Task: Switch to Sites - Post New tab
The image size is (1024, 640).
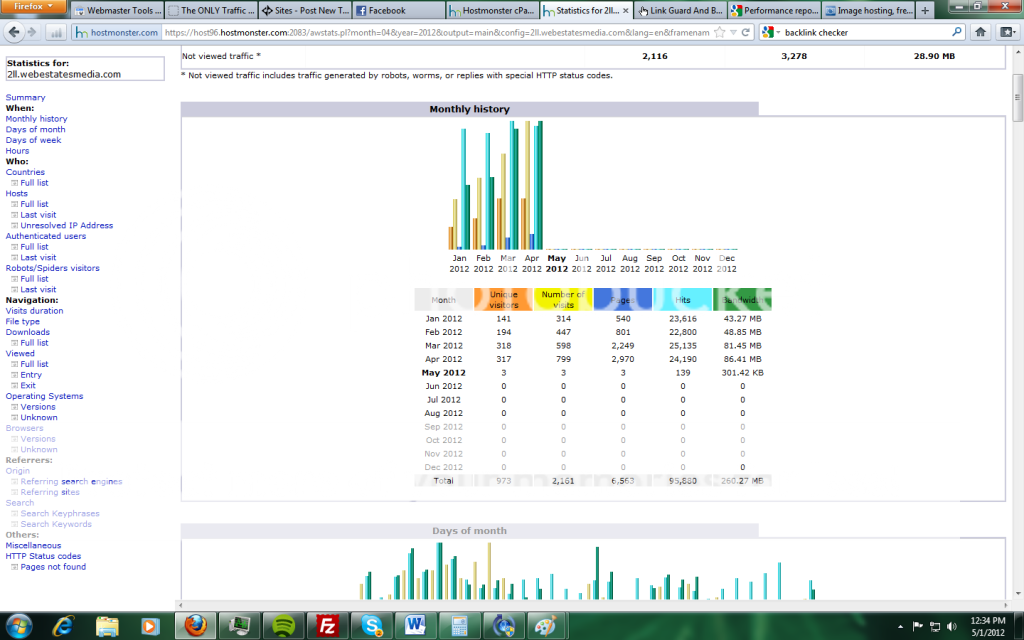Action: click(305, 10)
